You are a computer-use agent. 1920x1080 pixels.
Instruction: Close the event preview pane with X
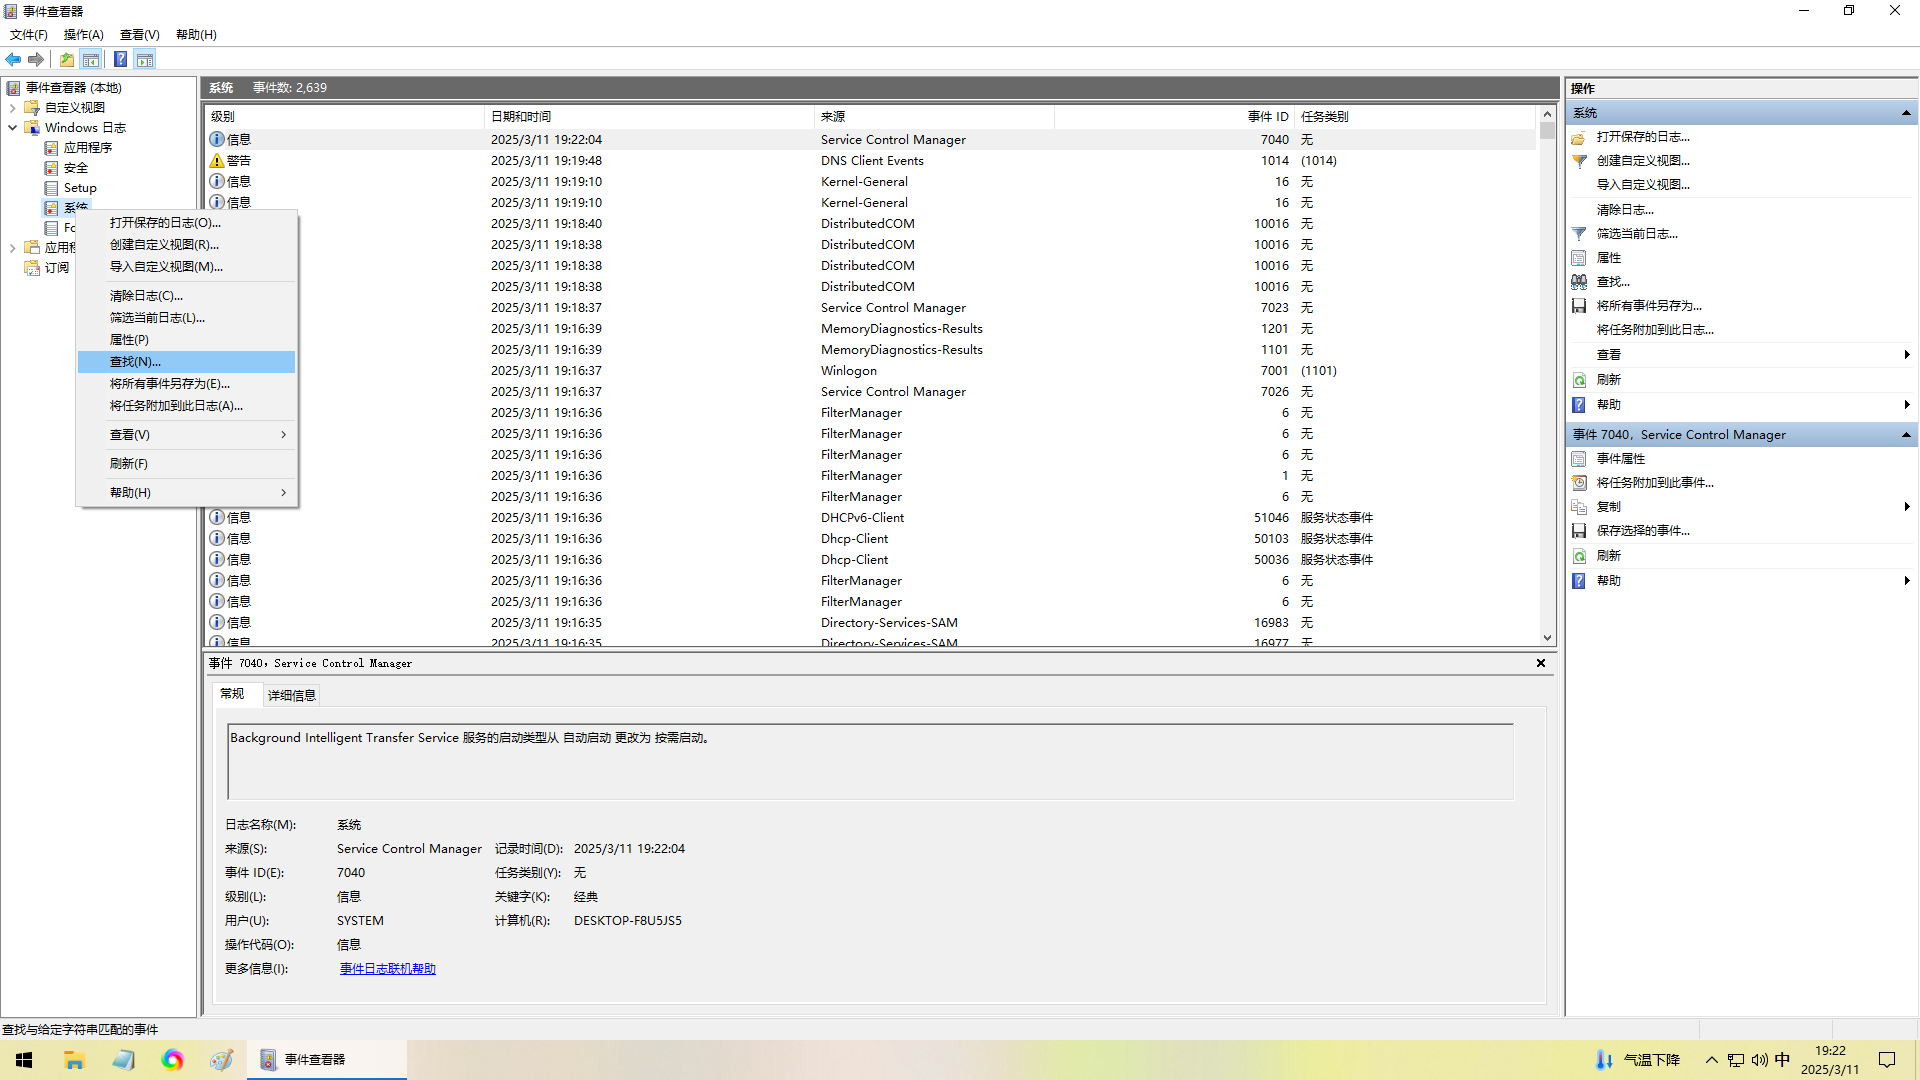1541,663
